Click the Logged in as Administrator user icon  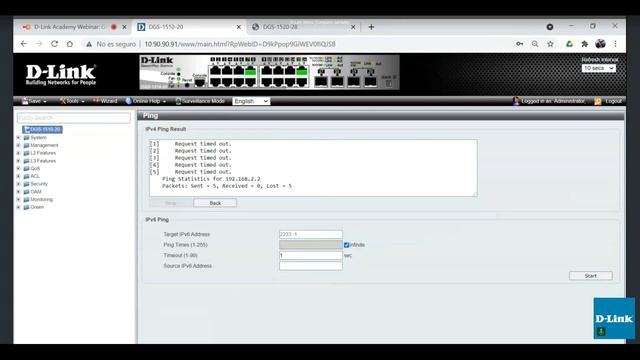(x=516, y=101)
